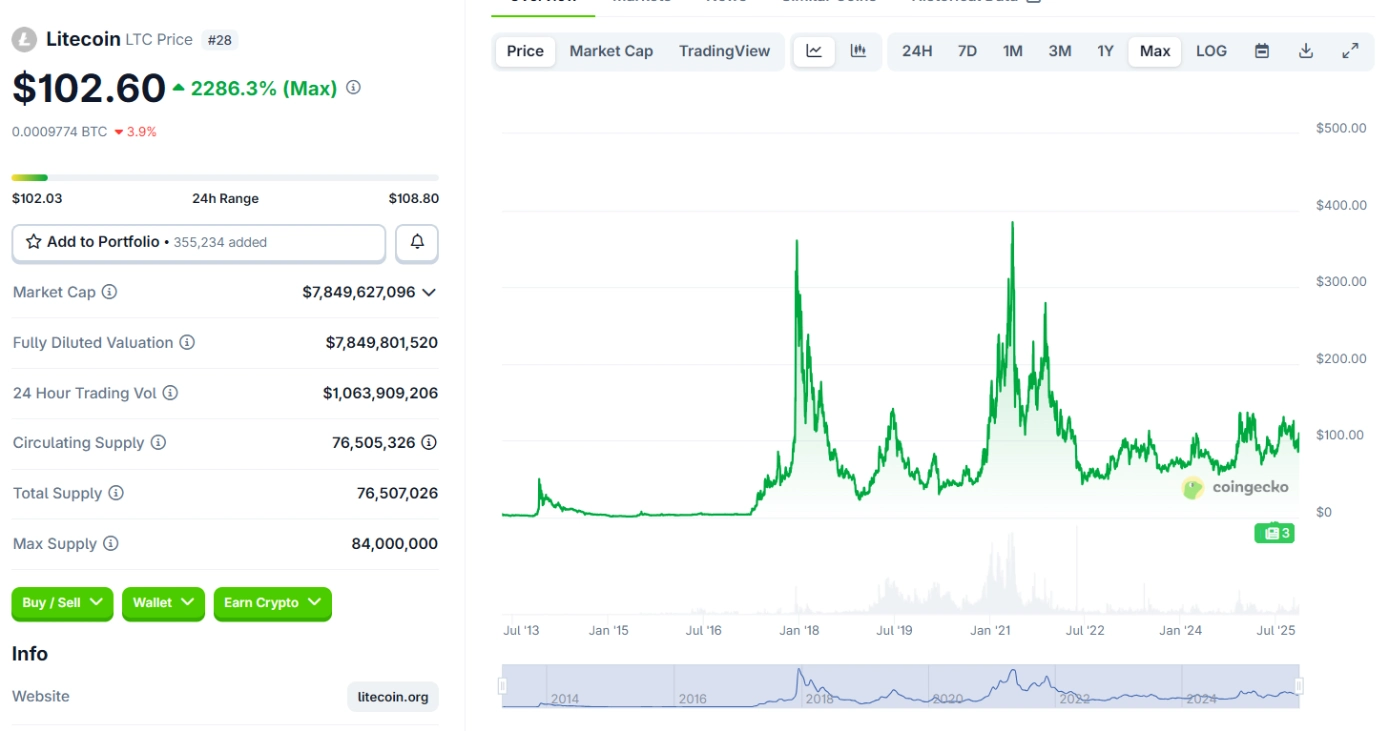Image resolution: width=1389 pixels, height=731 pixels.
Task: Click info icon beside Circulating Supply value
Action: click(x=429, y=442)
